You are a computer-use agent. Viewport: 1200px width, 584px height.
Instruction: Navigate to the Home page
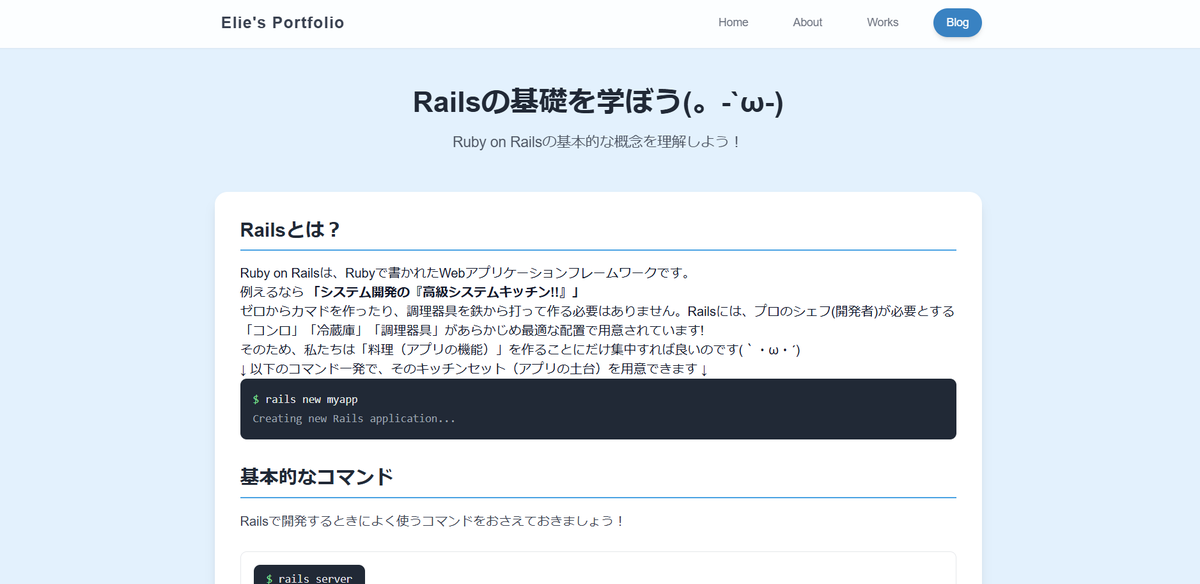733,22
